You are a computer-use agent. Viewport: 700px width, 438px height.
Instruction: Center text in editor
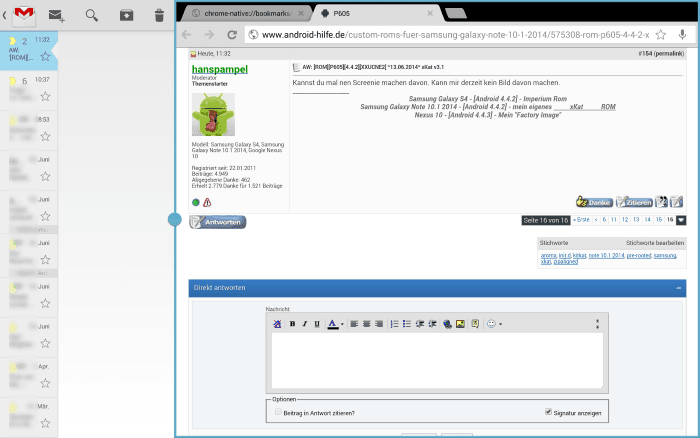[367, 324]
